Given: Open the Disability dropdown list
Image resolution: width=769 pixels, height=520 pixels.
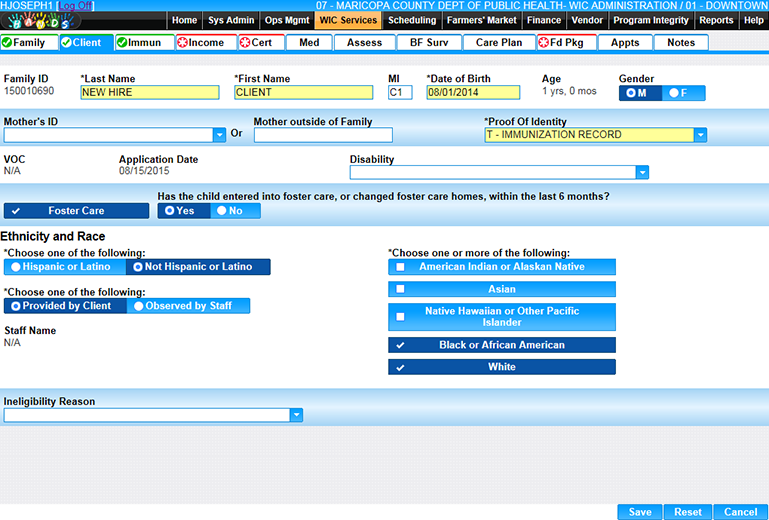Looking at the screenshot, I should 642,173.
